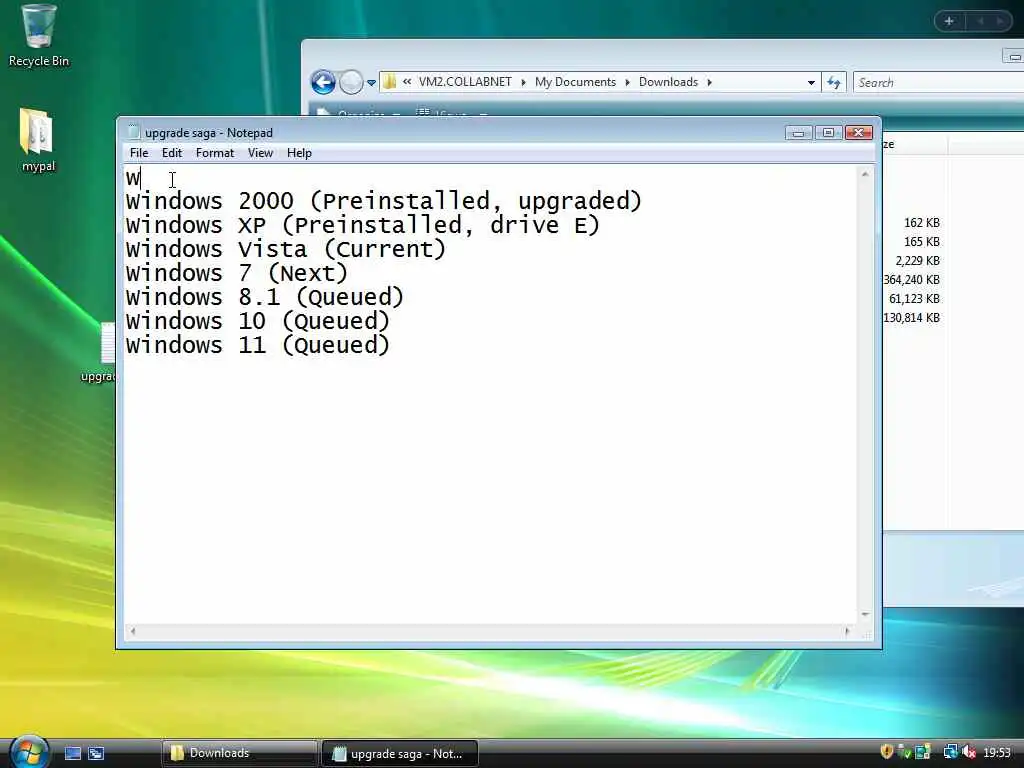Click Notepad vertical scrollbar down arrow
The width and height of the screenshot is (1024, 768).
[865, 615]
